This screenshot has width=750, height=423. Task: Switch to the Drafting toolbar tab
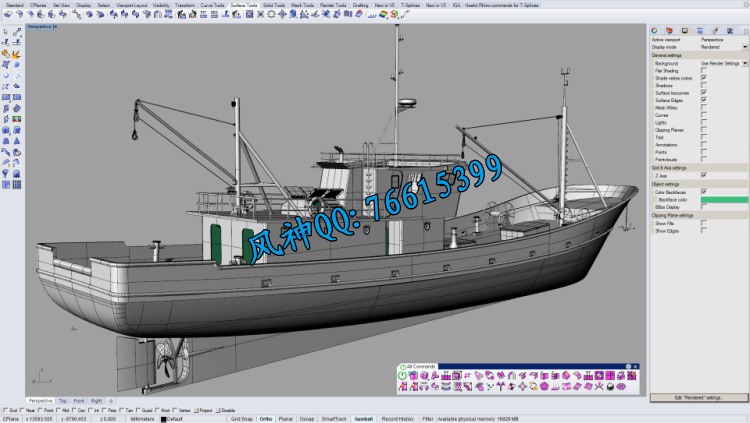point(361,5)
